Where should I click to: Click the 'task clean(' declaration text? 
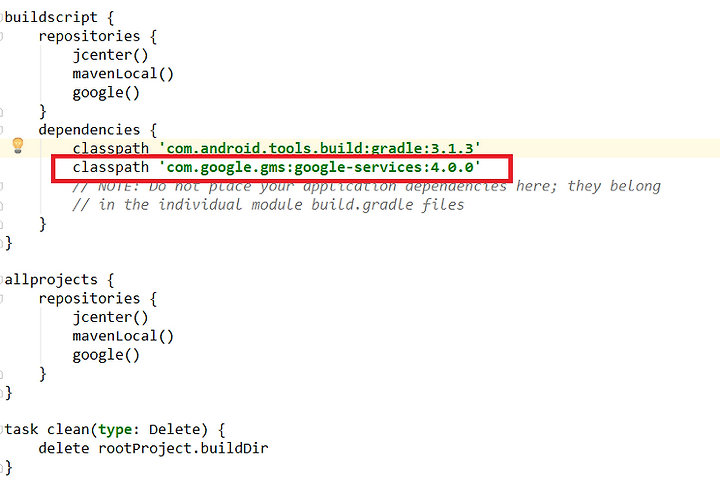point(51,430)
